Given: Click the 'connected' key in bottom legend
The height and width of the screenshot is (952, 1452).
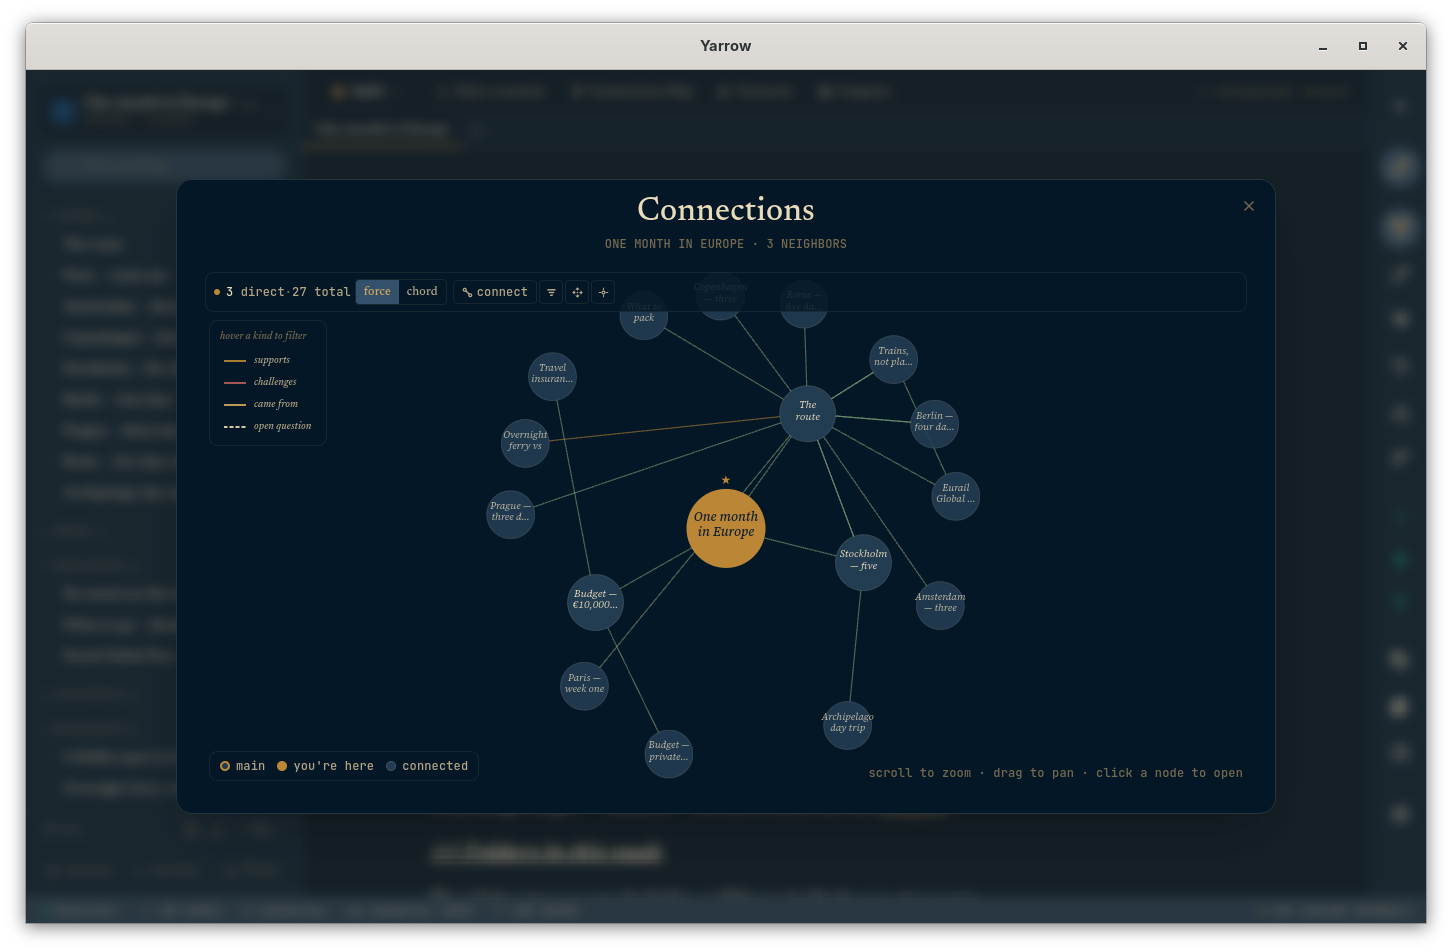Looking at the screenshot, I should coord(427,766).
